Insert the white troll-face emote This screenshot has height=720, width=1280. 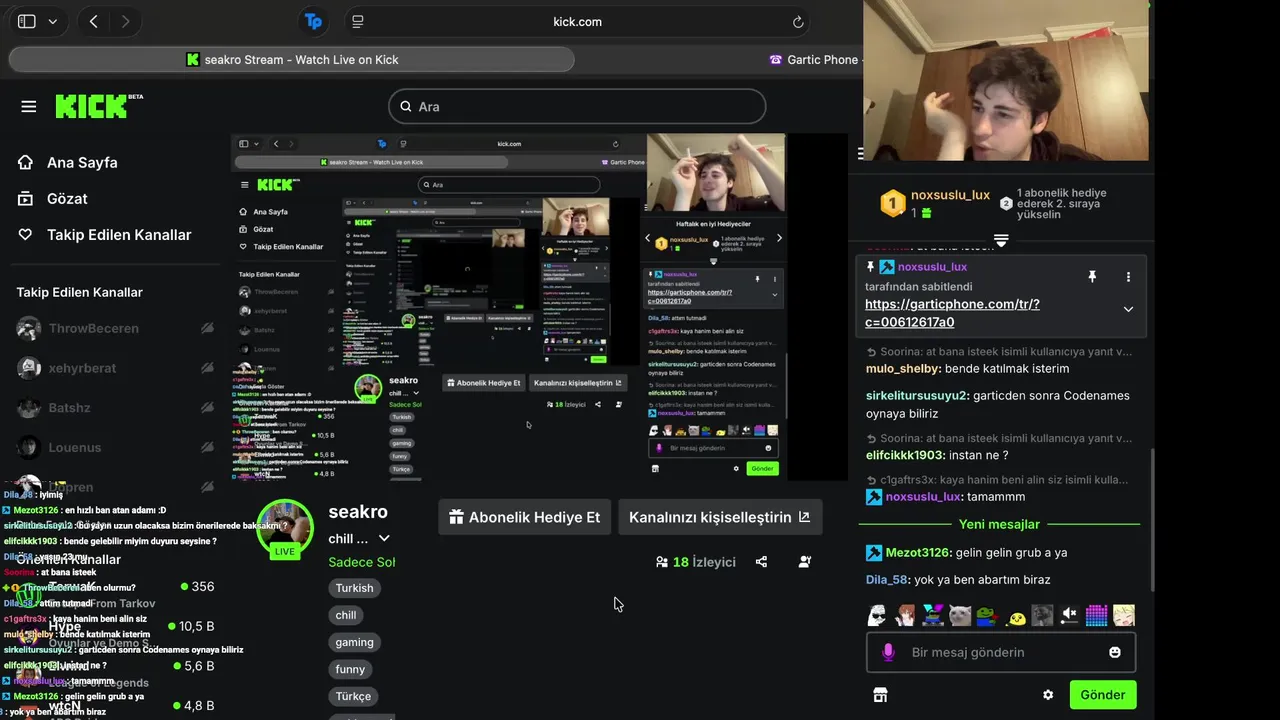[x=877, y=615]
